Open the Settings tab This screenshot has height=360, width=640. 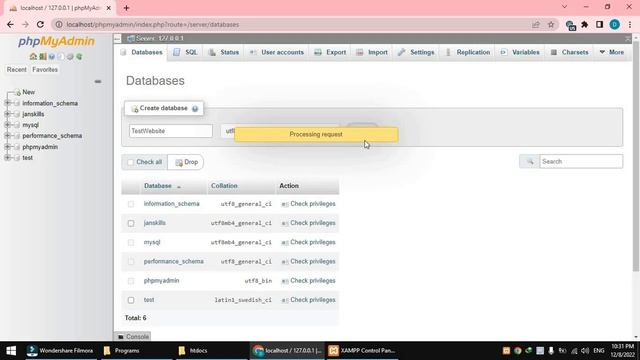pos(416,52)
